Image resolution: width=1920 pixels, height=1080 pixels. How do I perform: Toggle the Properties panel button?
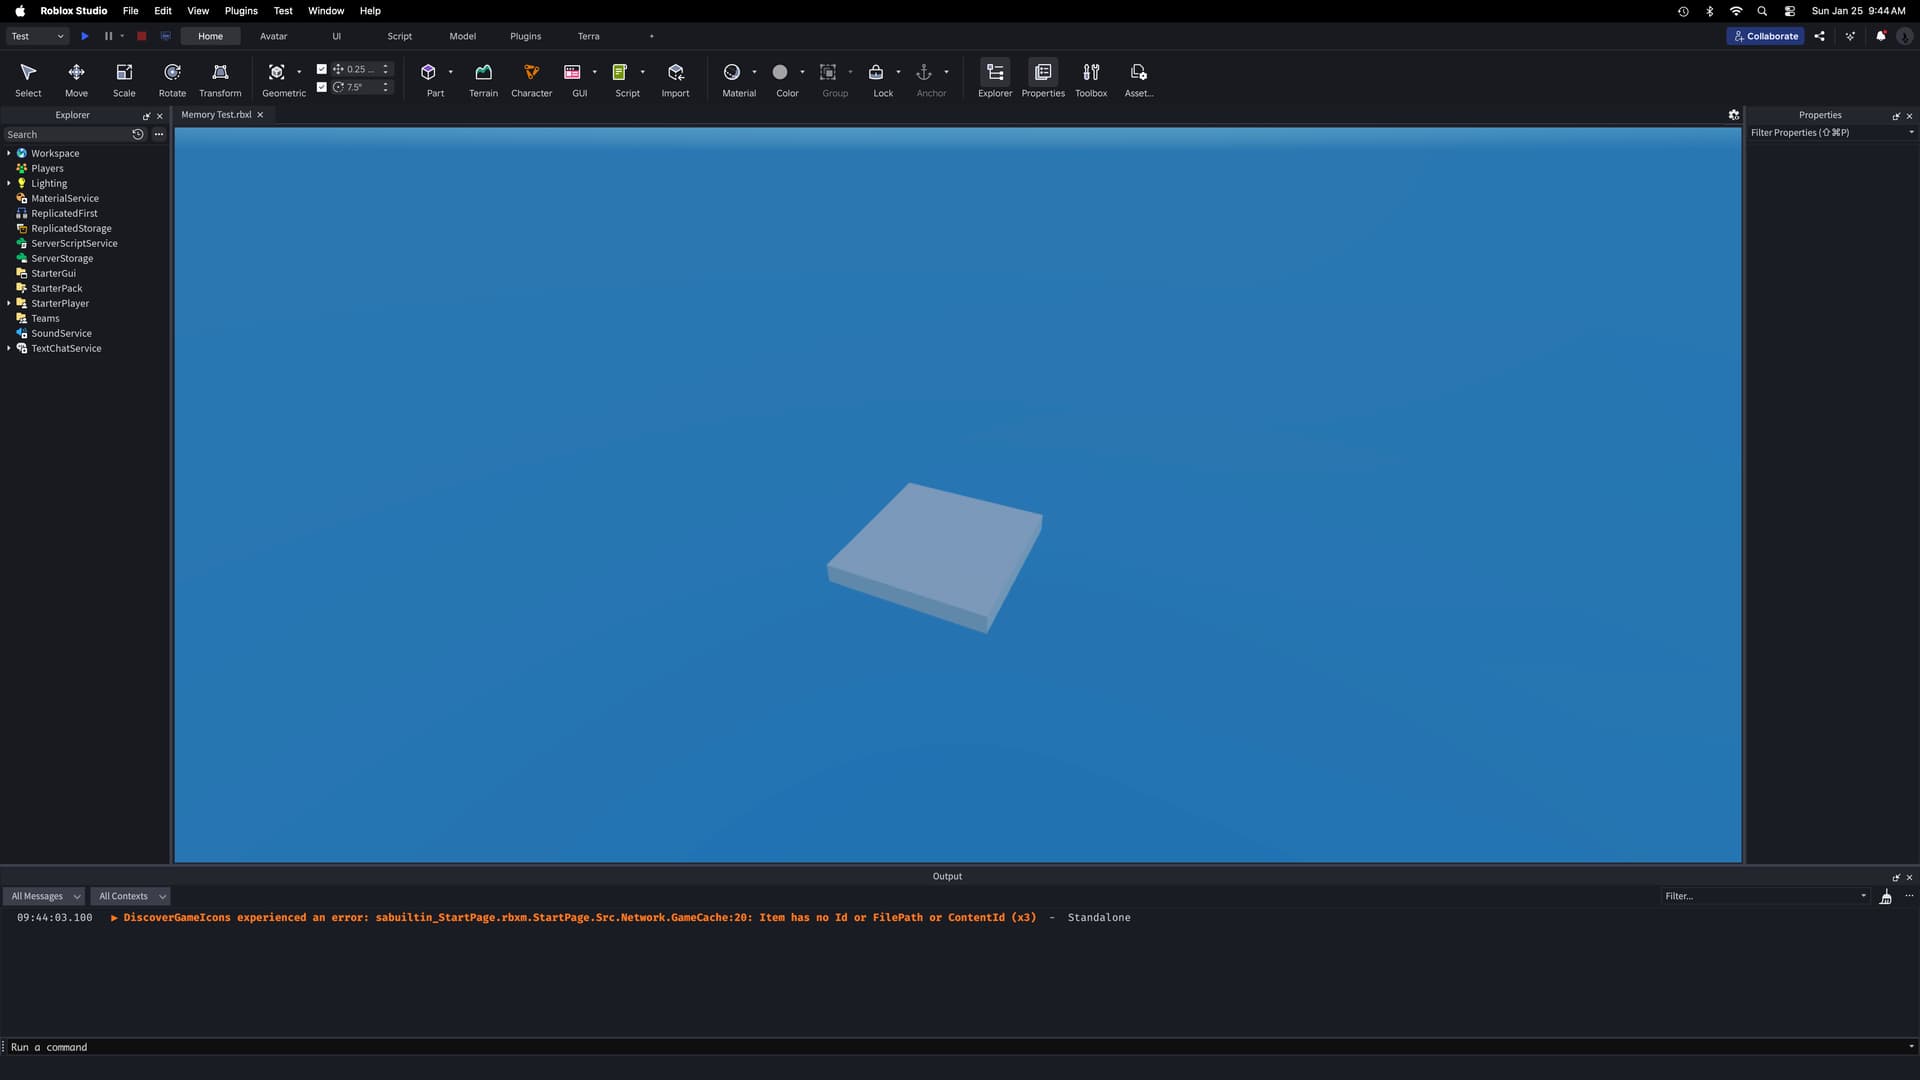(1043, 79)
